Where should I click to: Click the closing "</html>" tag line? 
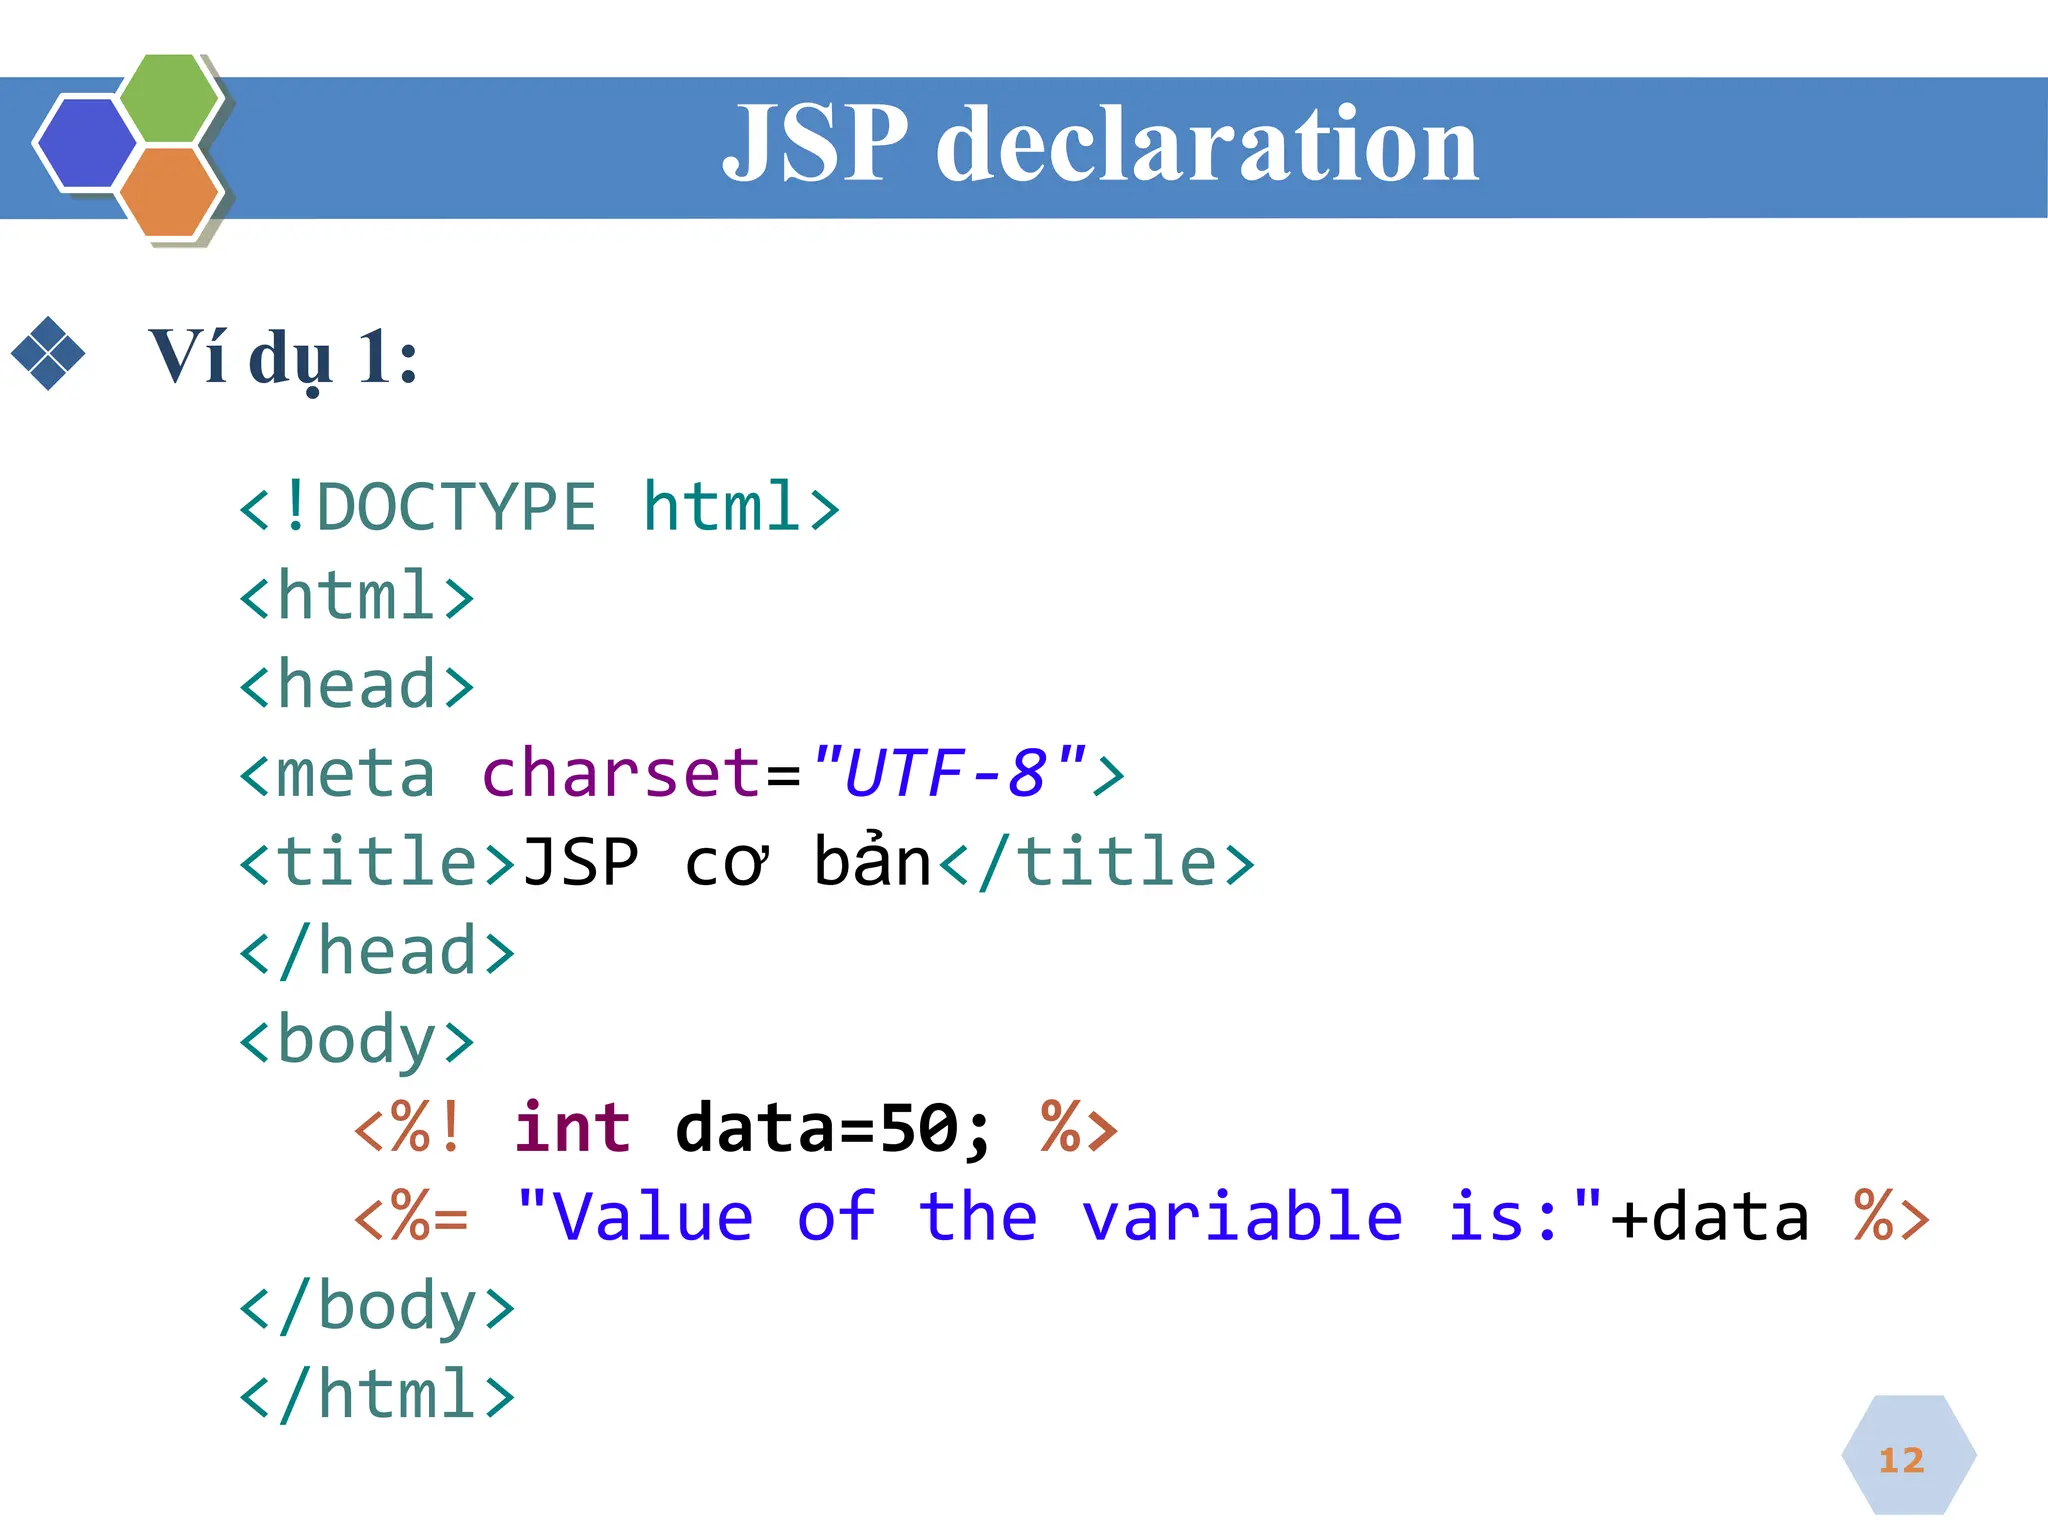377,1394
